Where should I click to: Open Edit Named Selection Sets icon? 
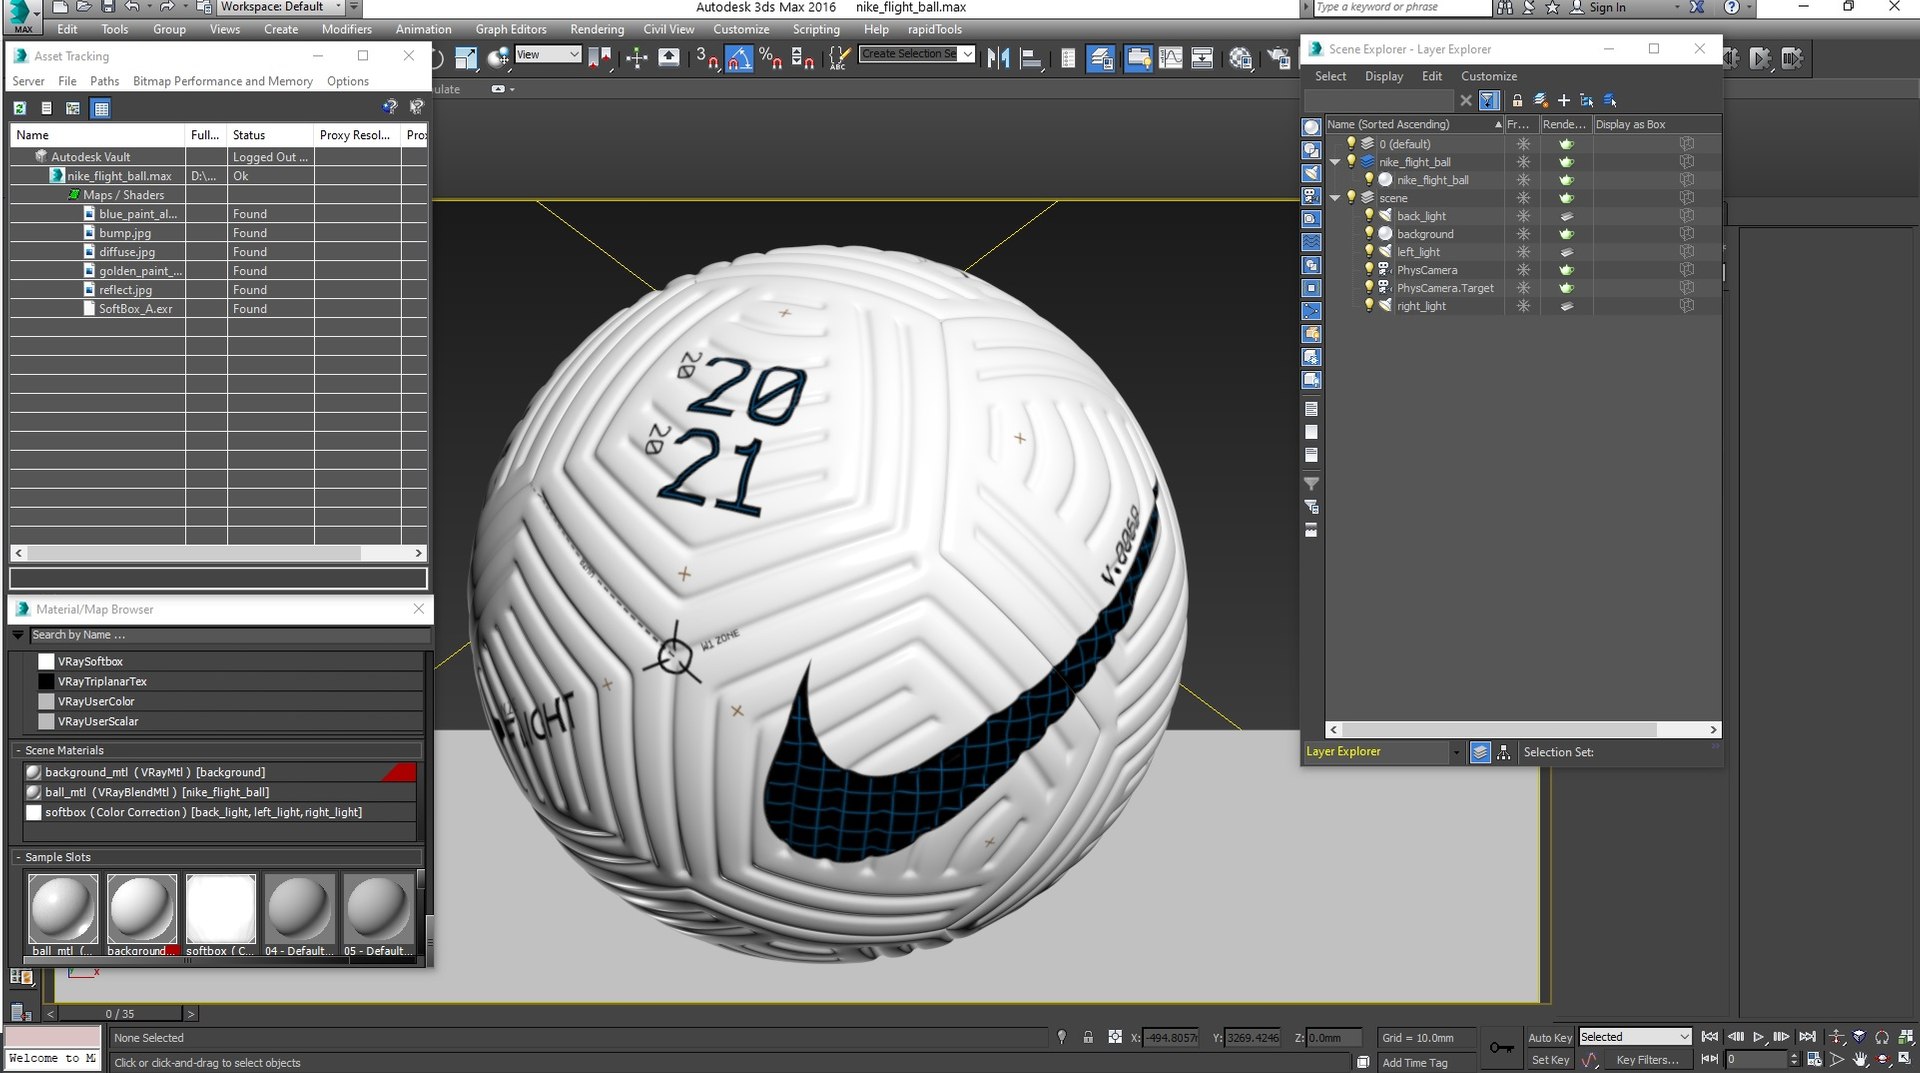coord(838,59)
